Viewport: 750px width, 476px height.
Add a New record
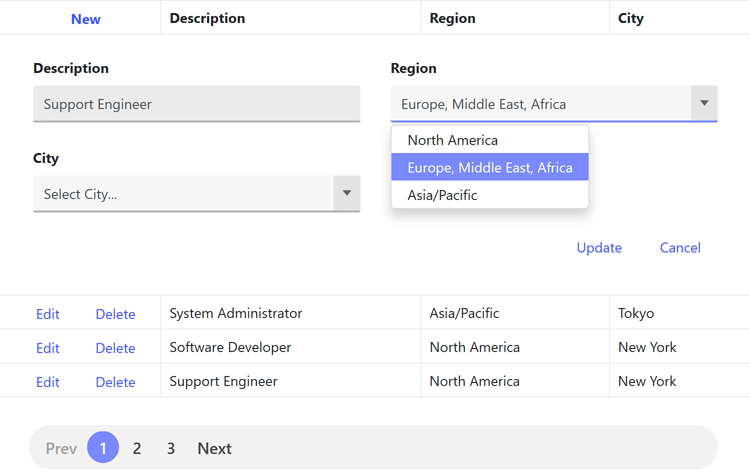85,18
